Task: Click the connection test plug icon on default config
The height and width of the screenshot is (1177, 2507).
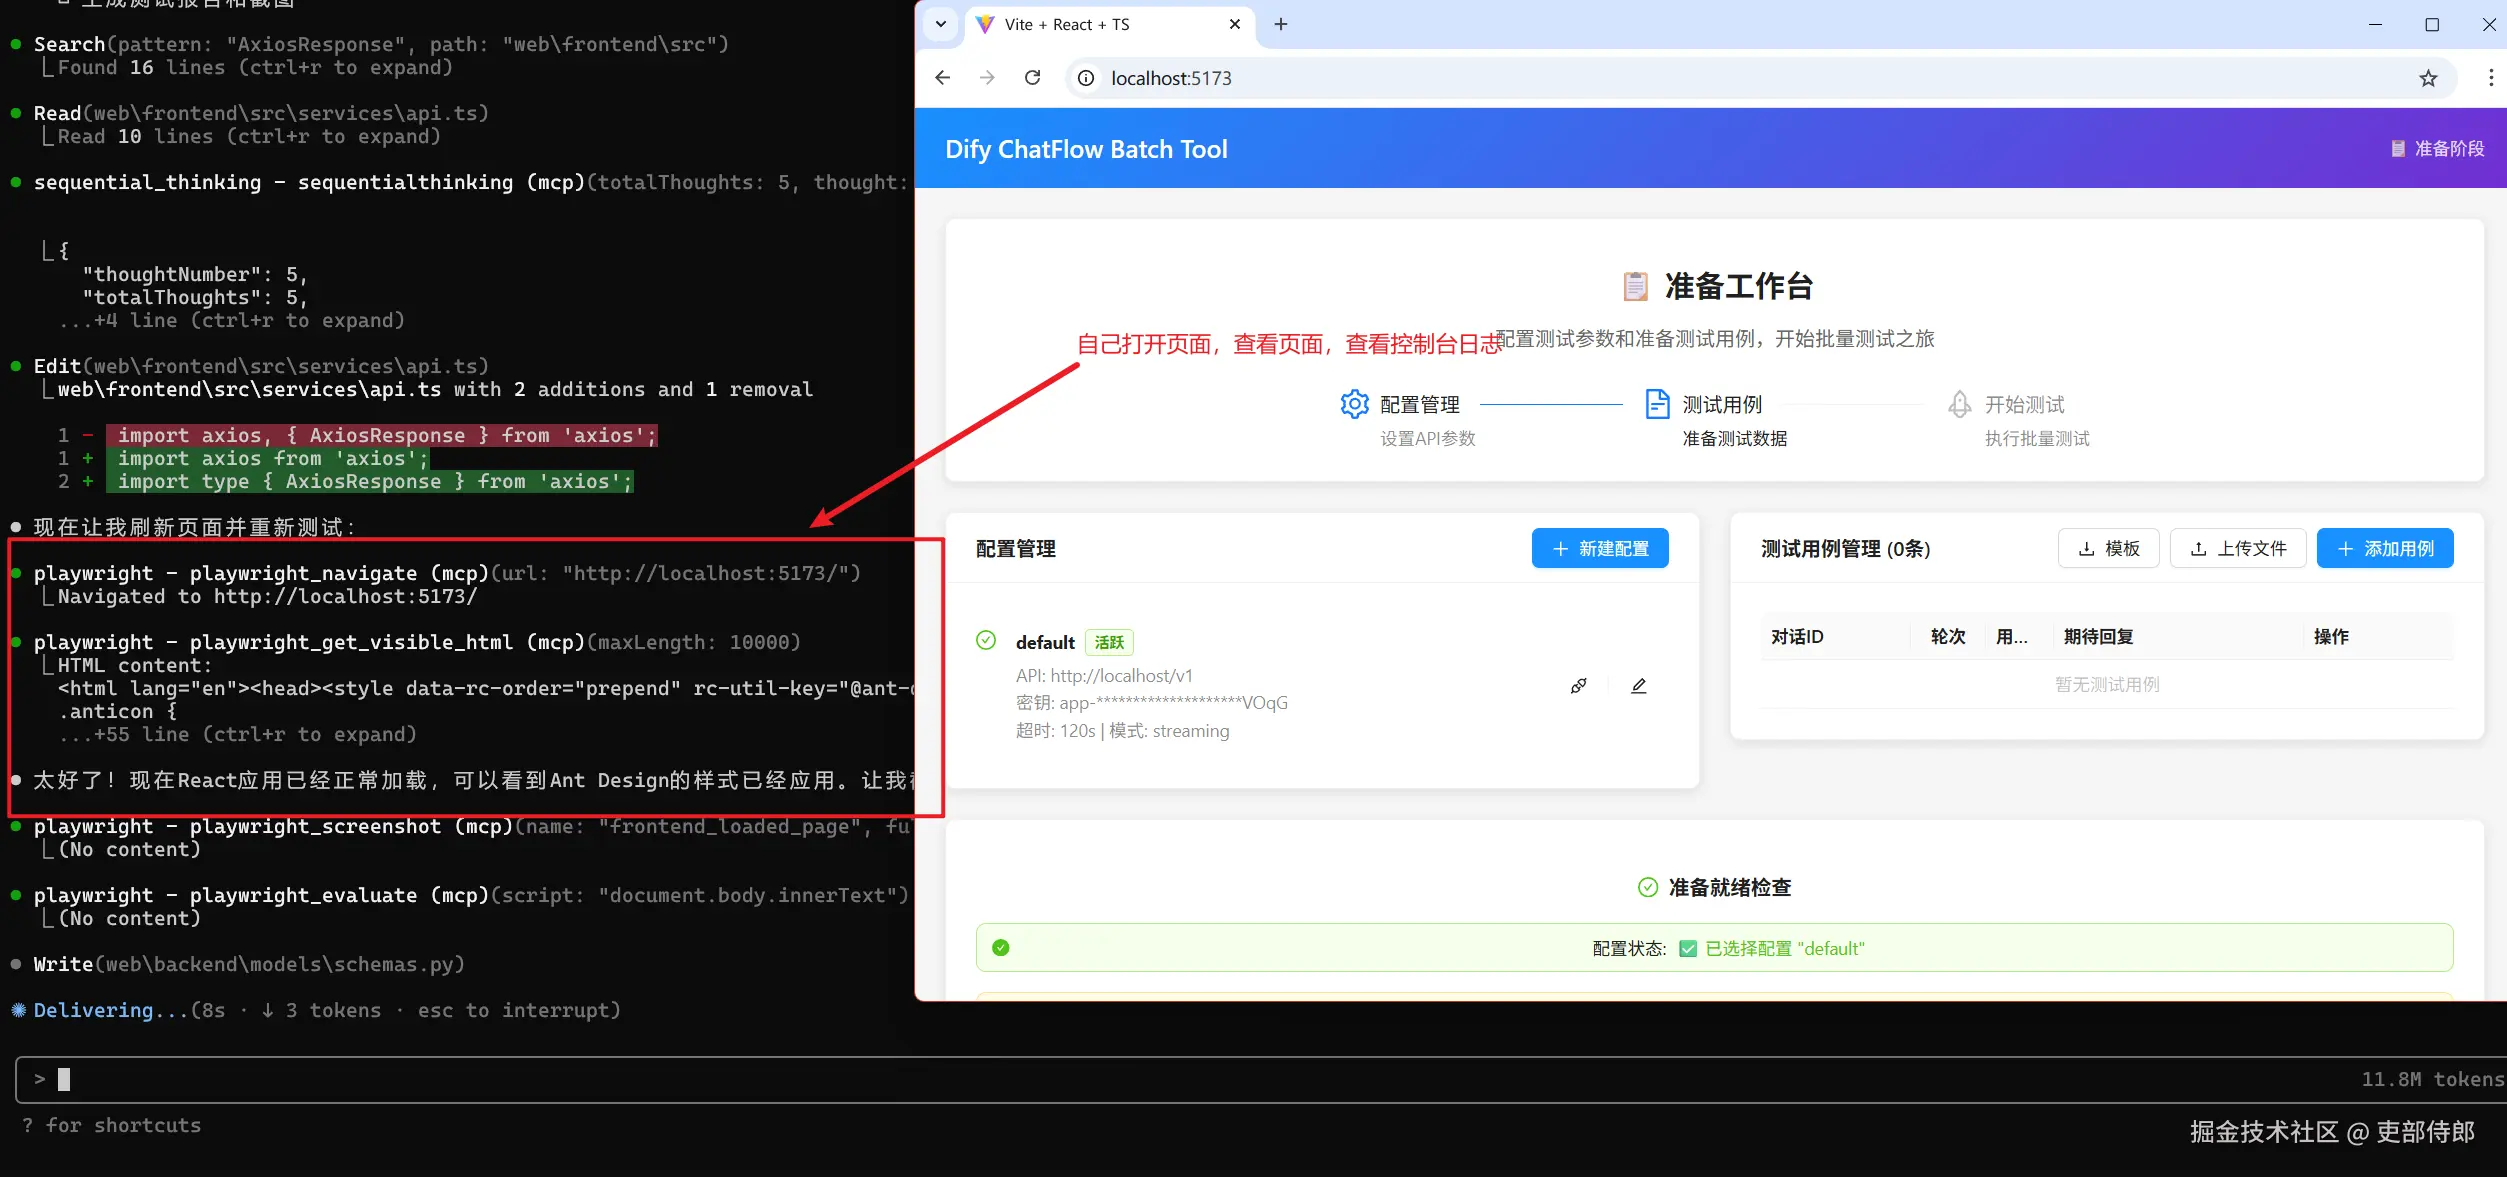Action: coord(1578,686)
